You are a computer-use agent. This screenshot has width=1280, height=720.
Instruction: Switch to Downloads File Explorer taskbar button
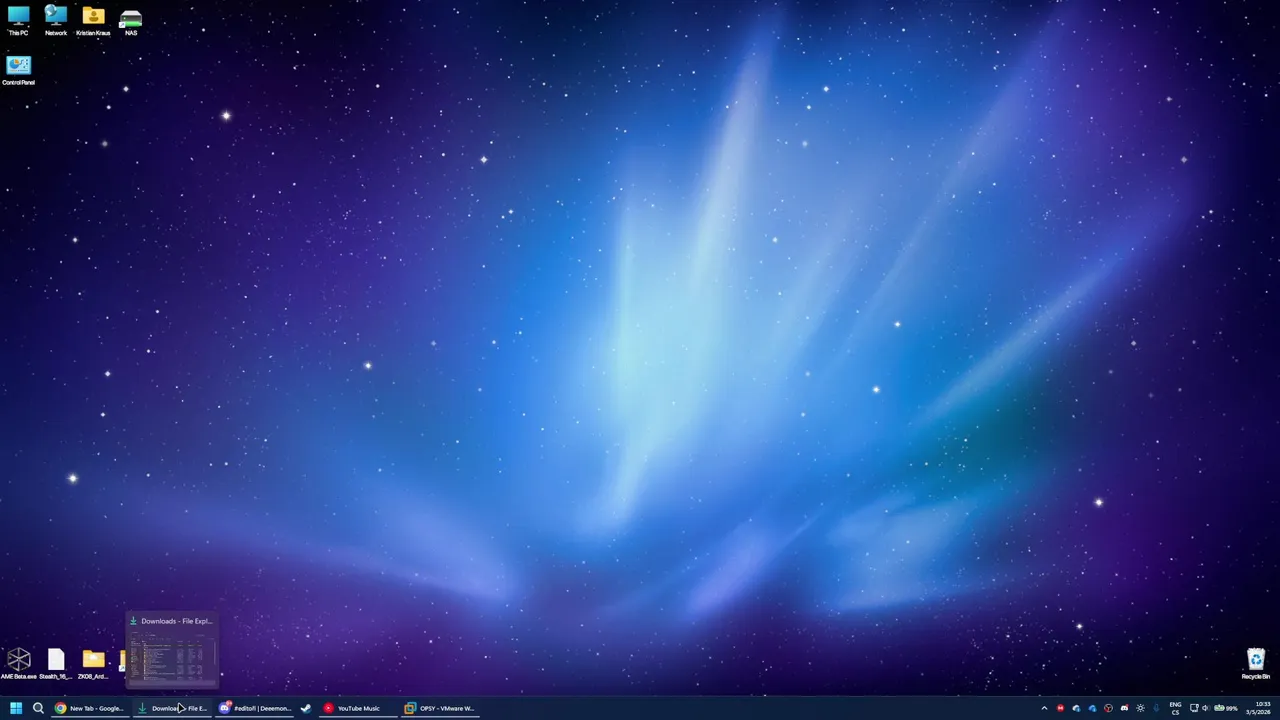coord(173,708)
